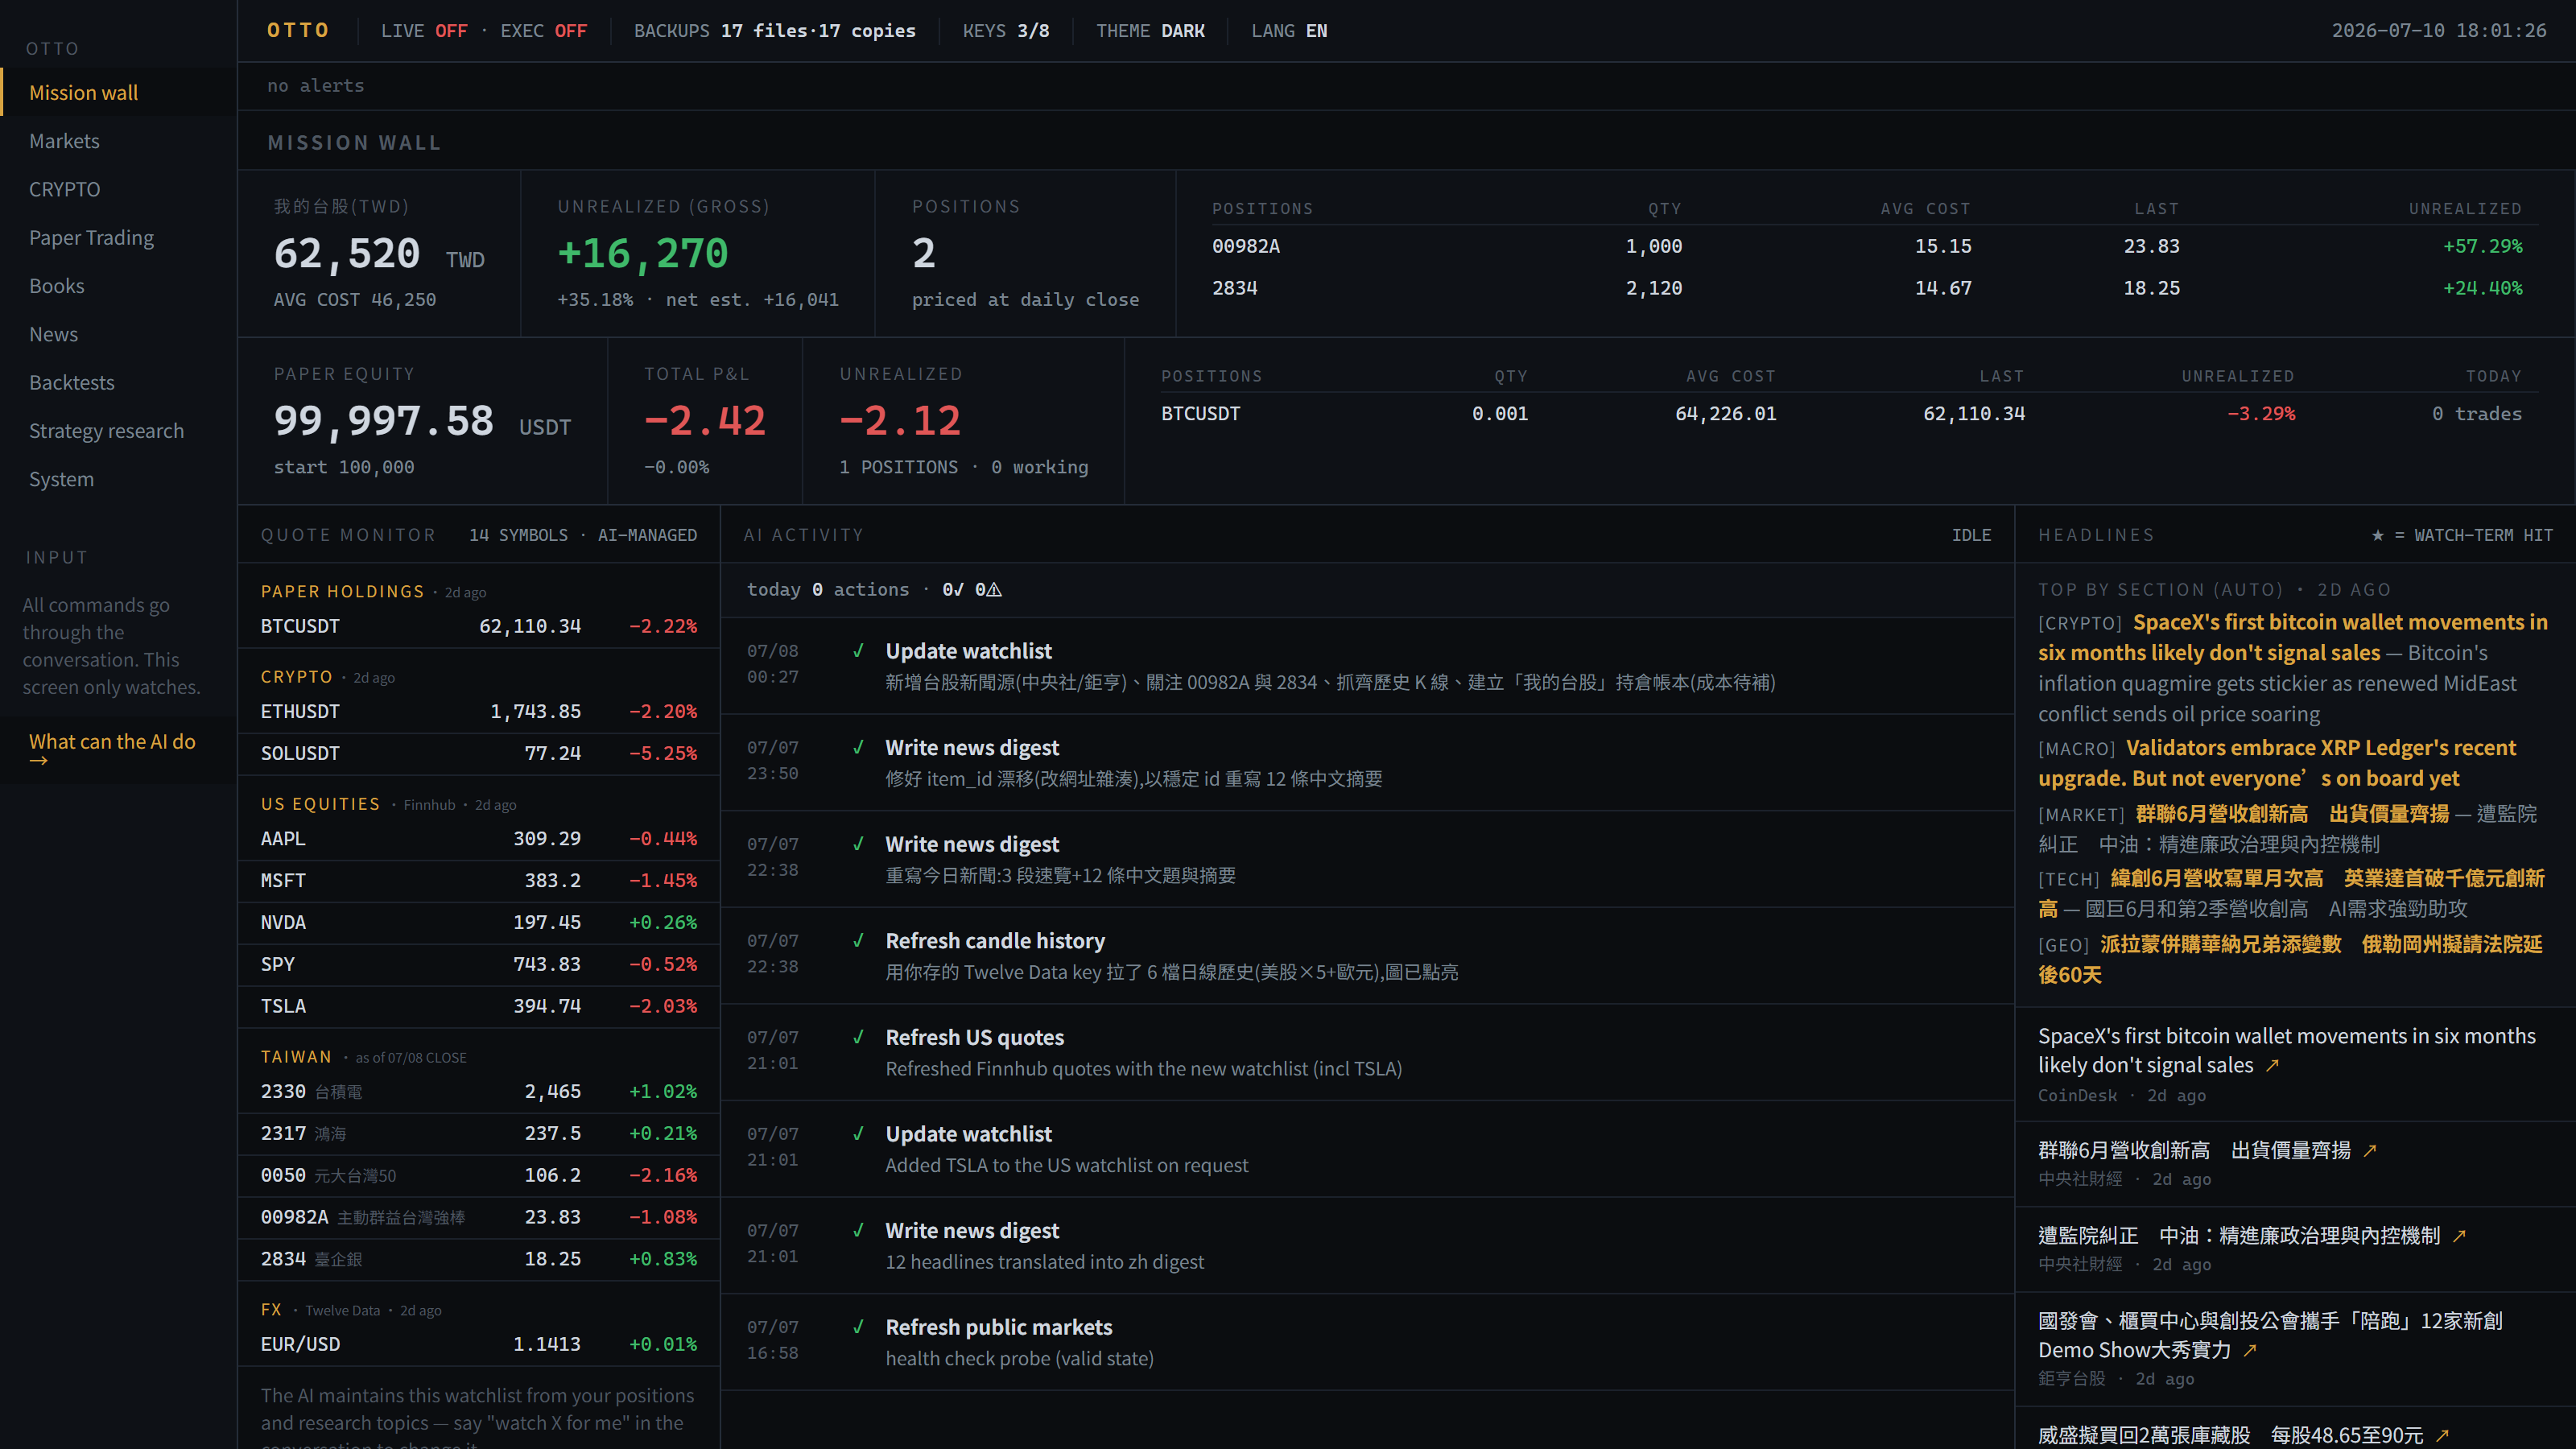
Task: Click the -2.42 total P&L value
Action: [x=705, y=421]
